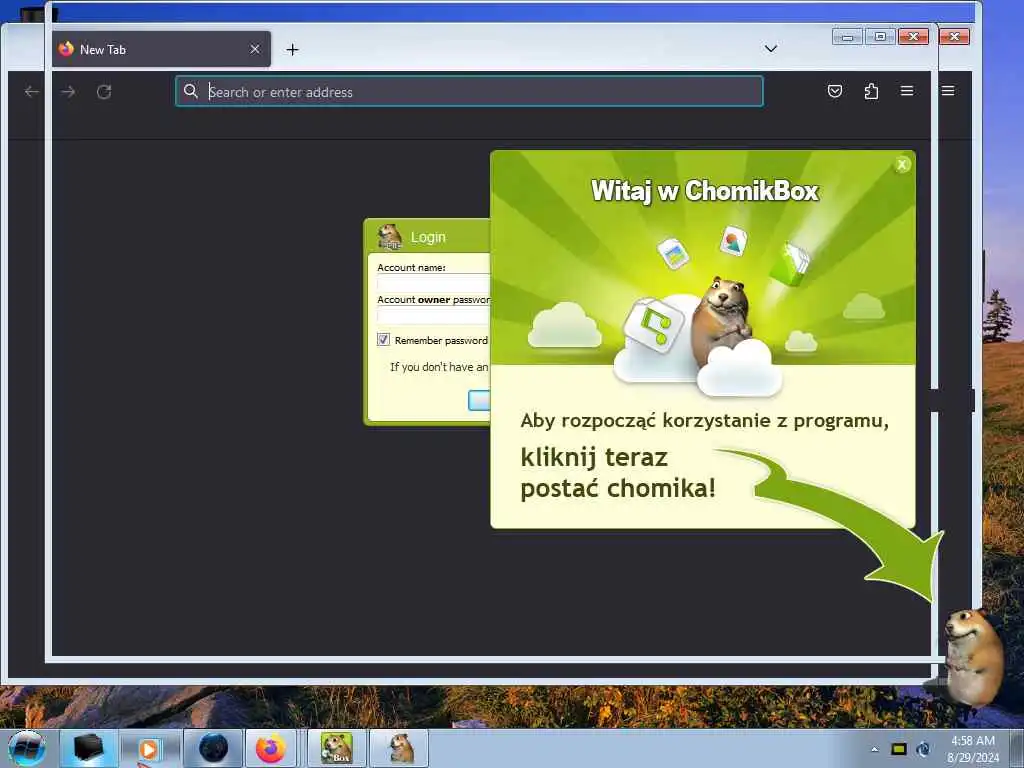Close the front Firefox window
The width and height of the screenshot is (1024, 768).
click(x=914, y=37)
